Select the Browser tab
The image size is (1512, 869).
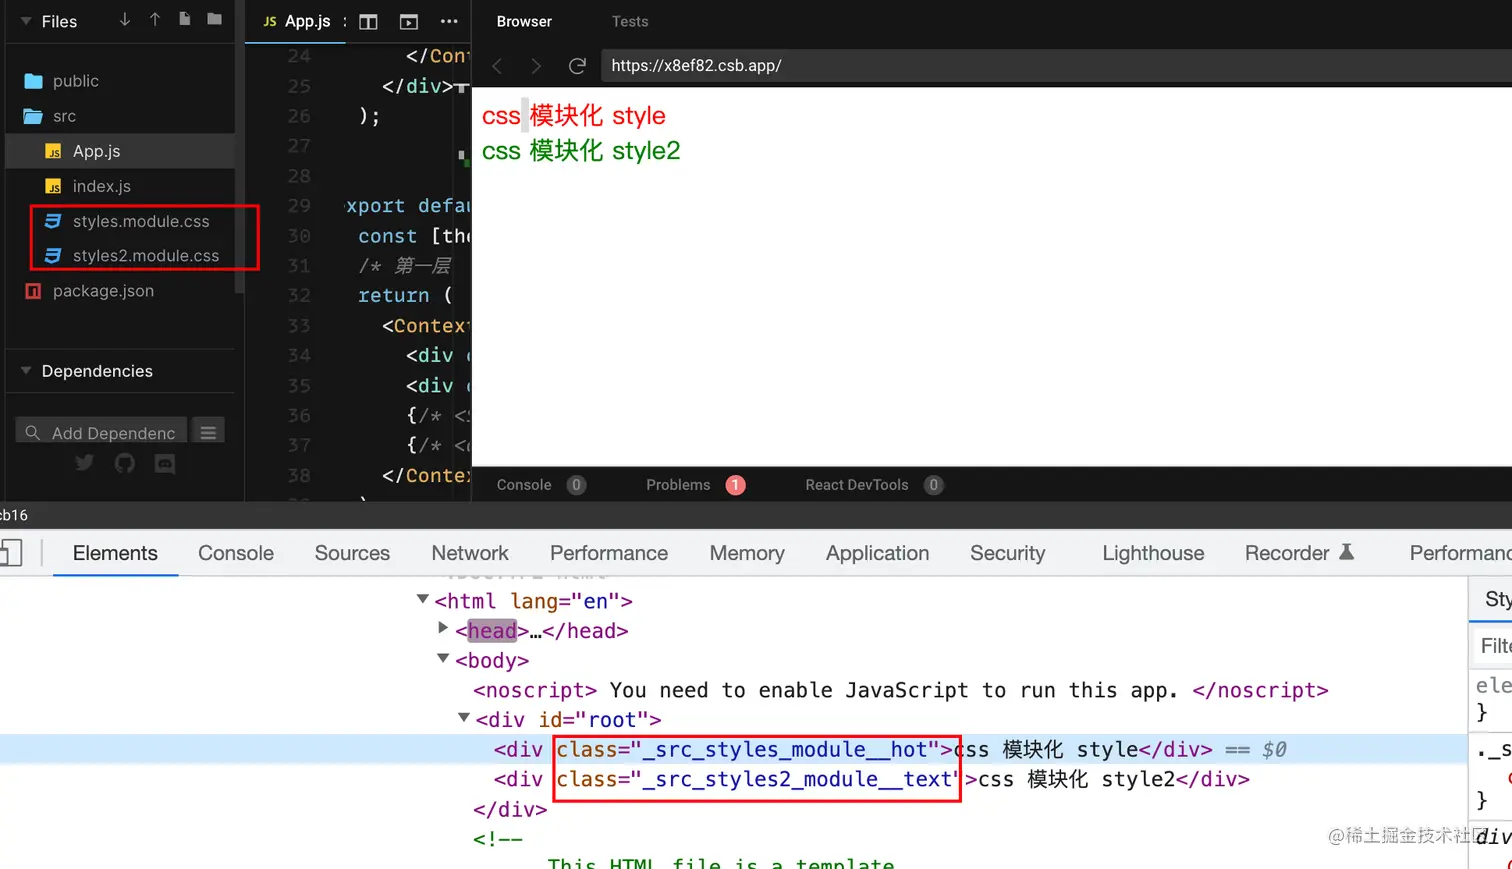click(524, 21)
